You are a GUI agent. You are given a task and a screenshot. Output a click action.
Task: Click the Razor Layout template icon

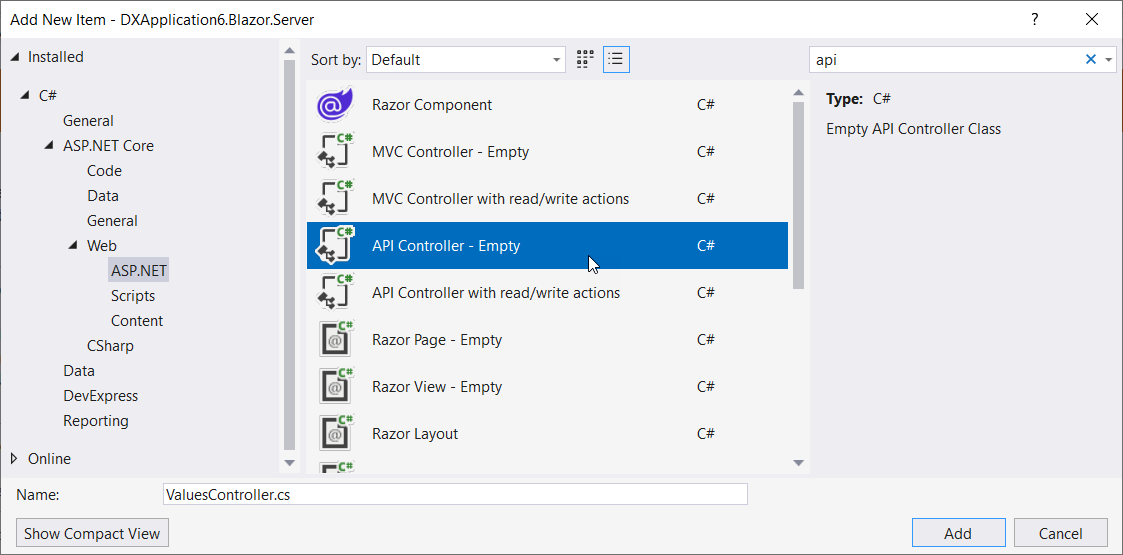tap(335, 433)
